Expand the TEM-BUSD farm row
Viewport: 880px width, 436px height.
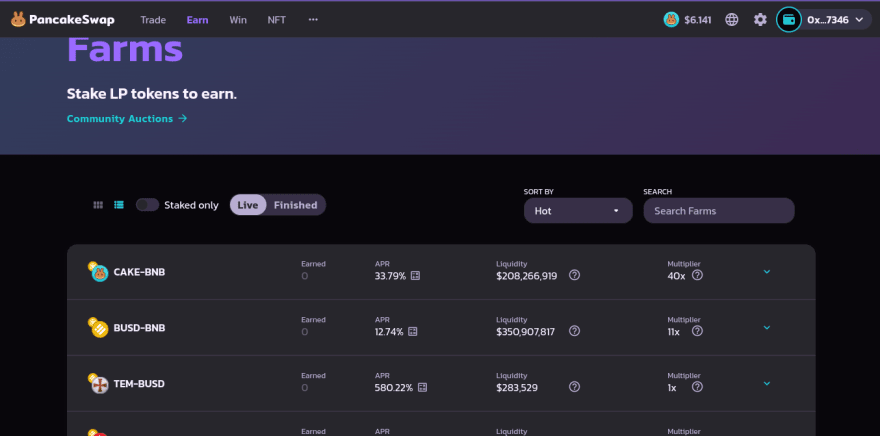(767, 384)
